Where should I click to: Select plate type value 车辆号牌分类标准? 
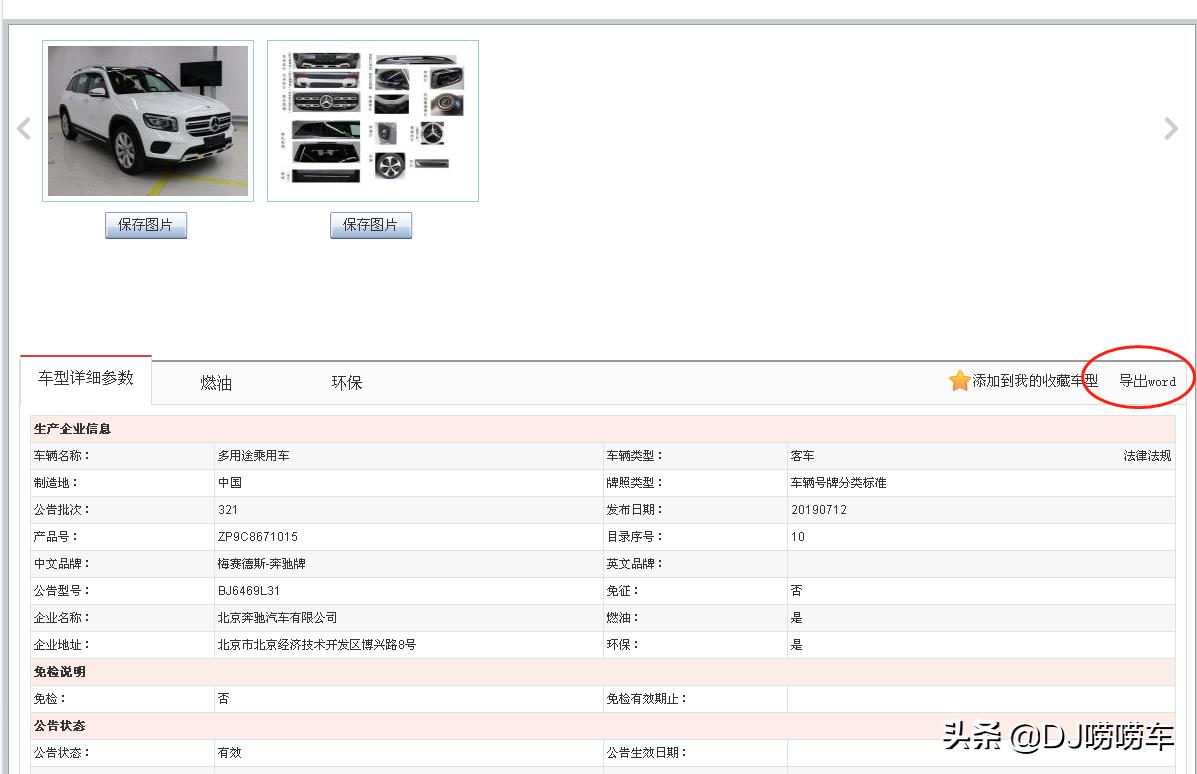pos(838,482)
